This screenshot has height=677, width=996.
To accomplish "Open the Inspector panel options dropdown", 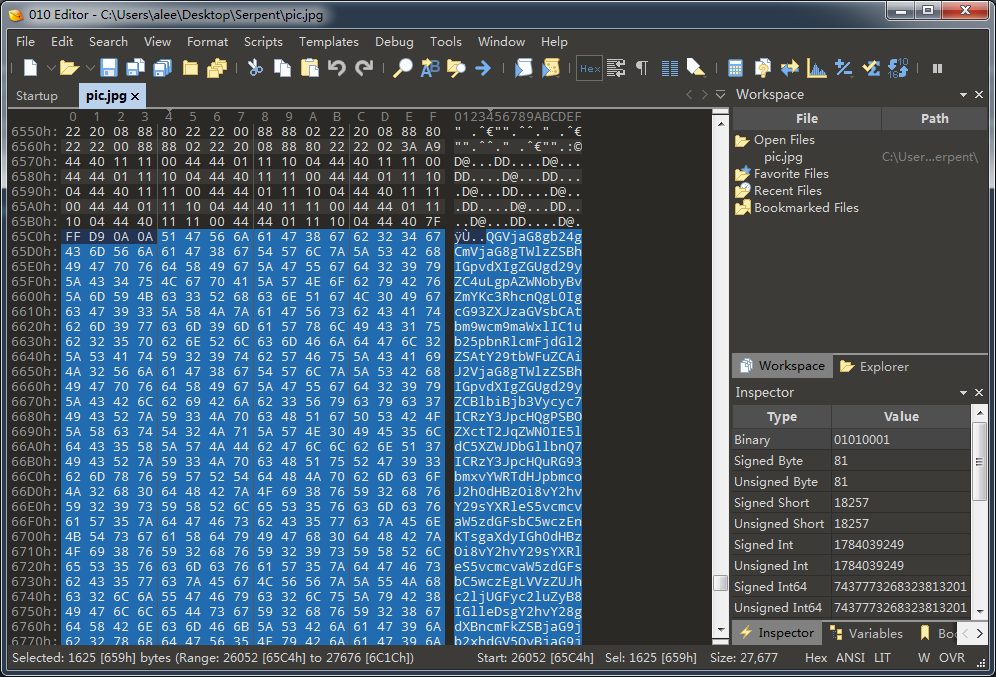I will pyautogui.click(x=963, y=392).
